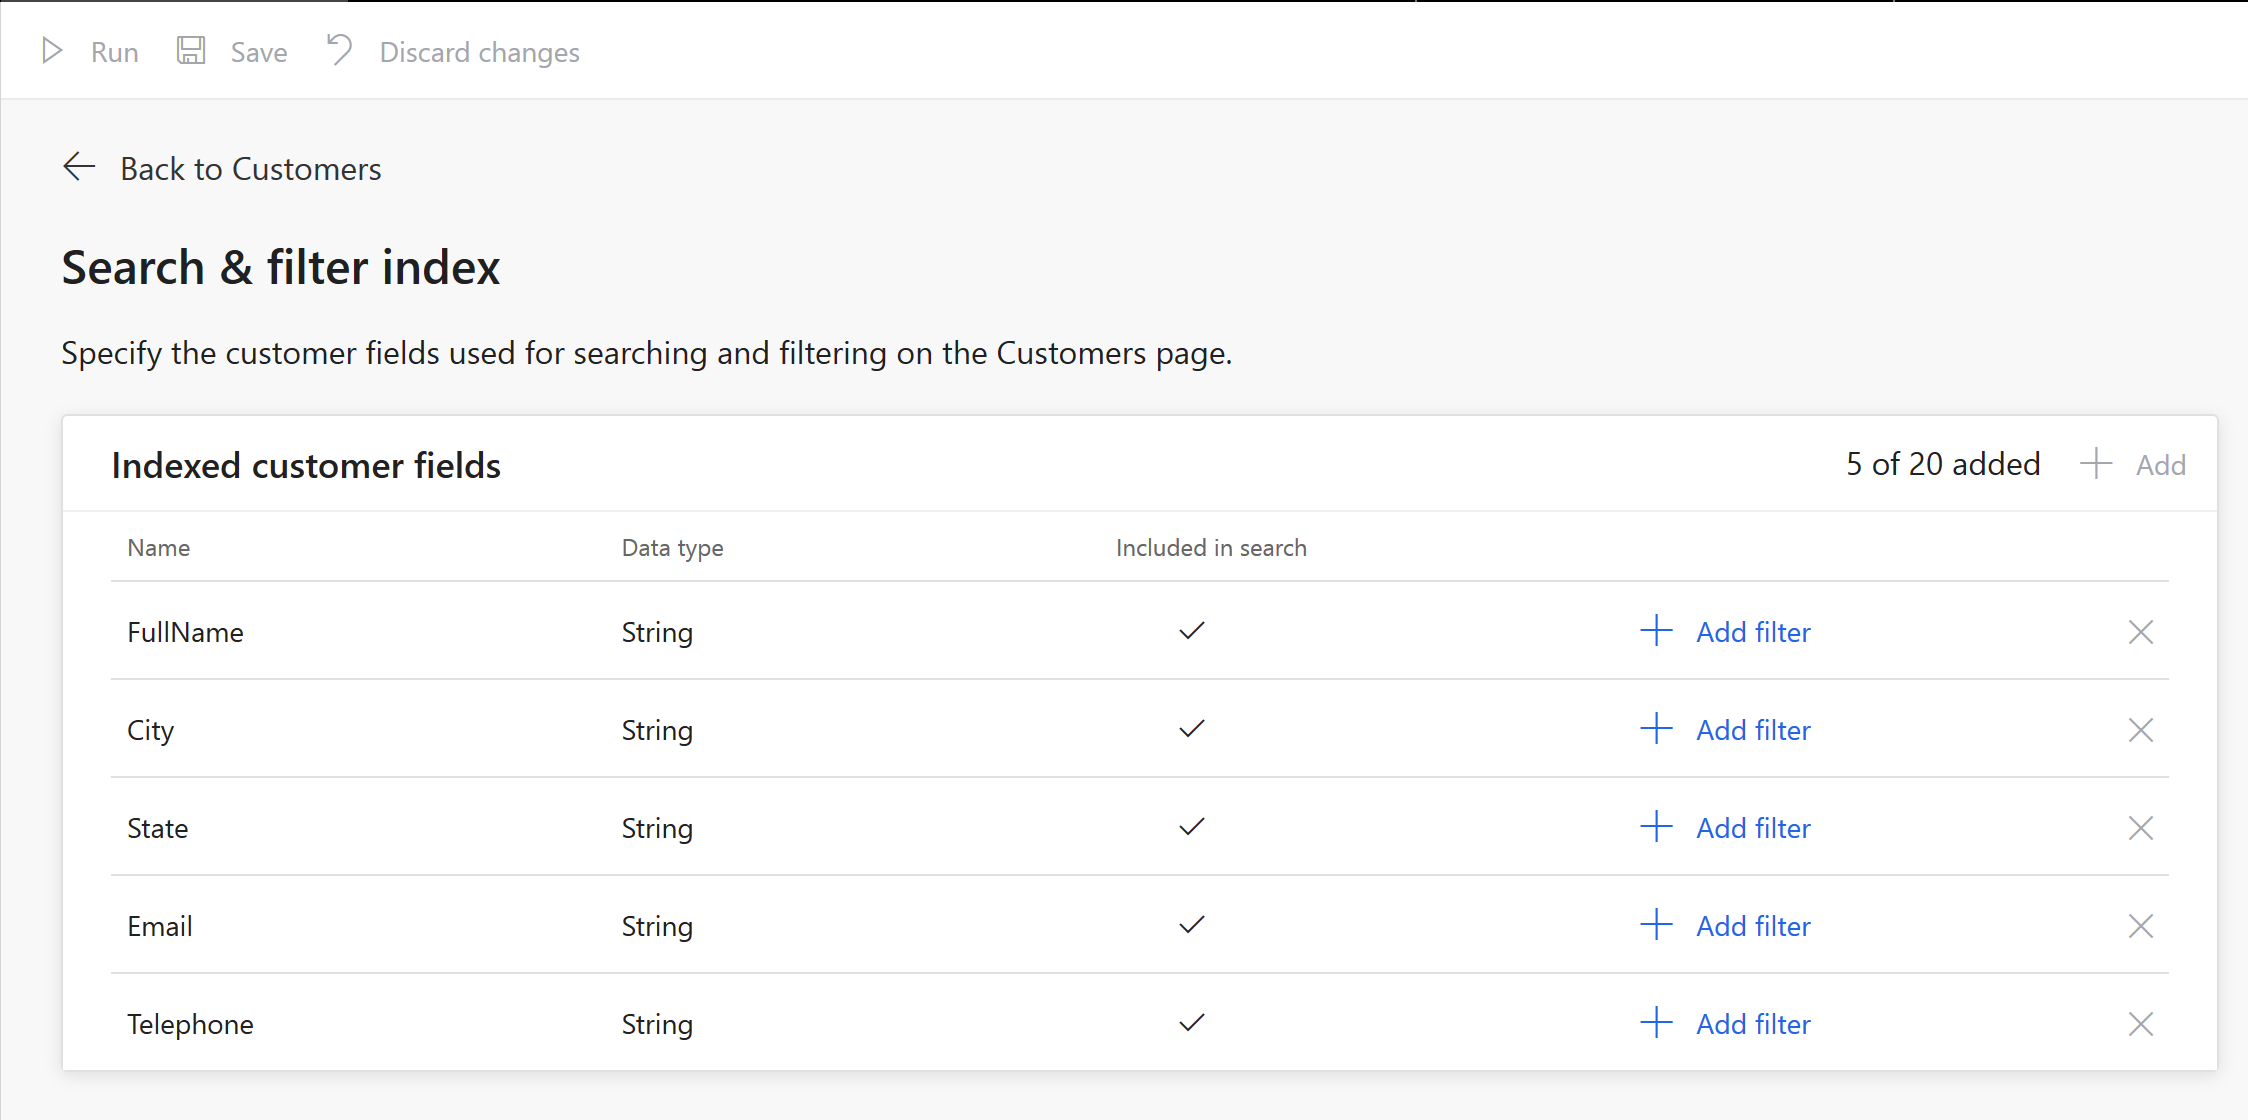Click the Add button in Indexed customer fields
Image resolution: width=2248 pixels, height=1120 pixels.
(x=2161, y=463)
